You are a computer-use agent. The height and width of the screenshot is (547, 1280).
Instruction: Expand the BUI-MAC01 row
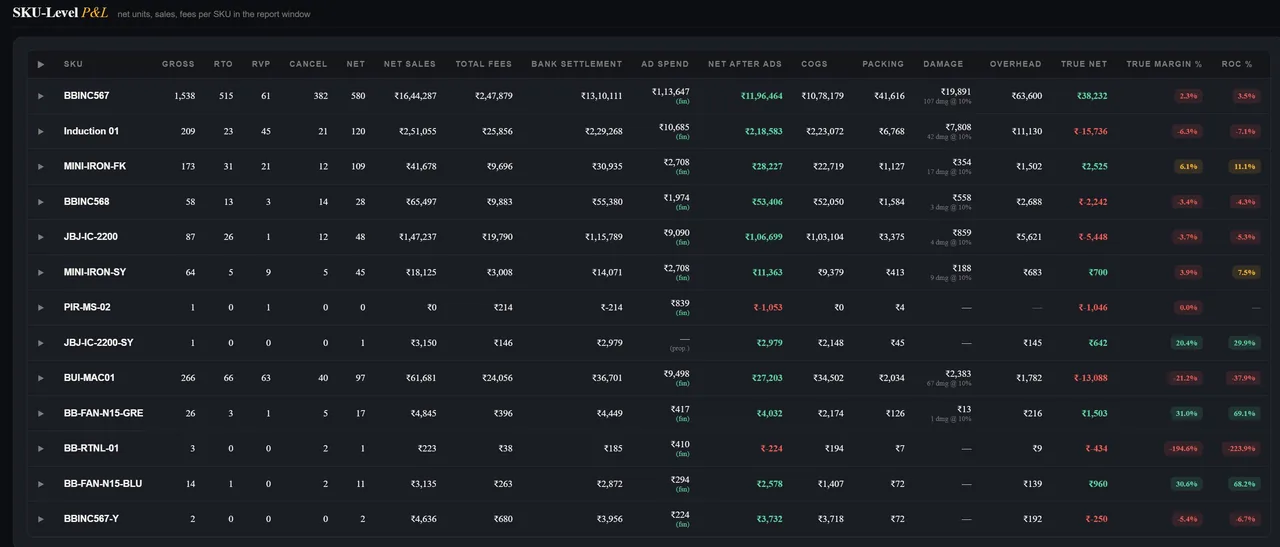tap(41, 378)
